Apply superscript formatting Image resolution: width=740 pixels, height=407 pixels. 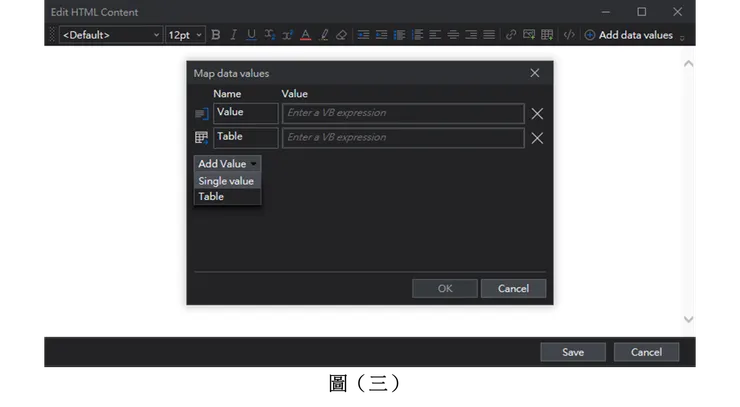point(287,35)
